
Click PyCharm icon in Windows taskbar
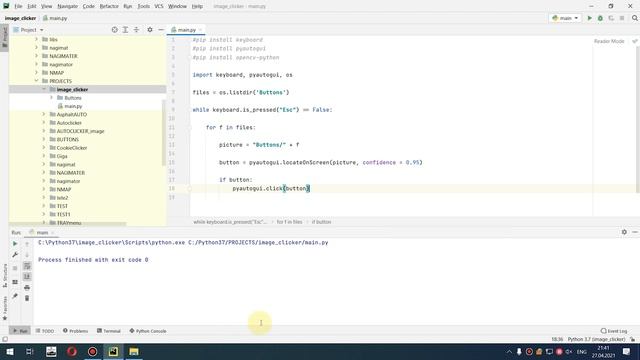113,351
